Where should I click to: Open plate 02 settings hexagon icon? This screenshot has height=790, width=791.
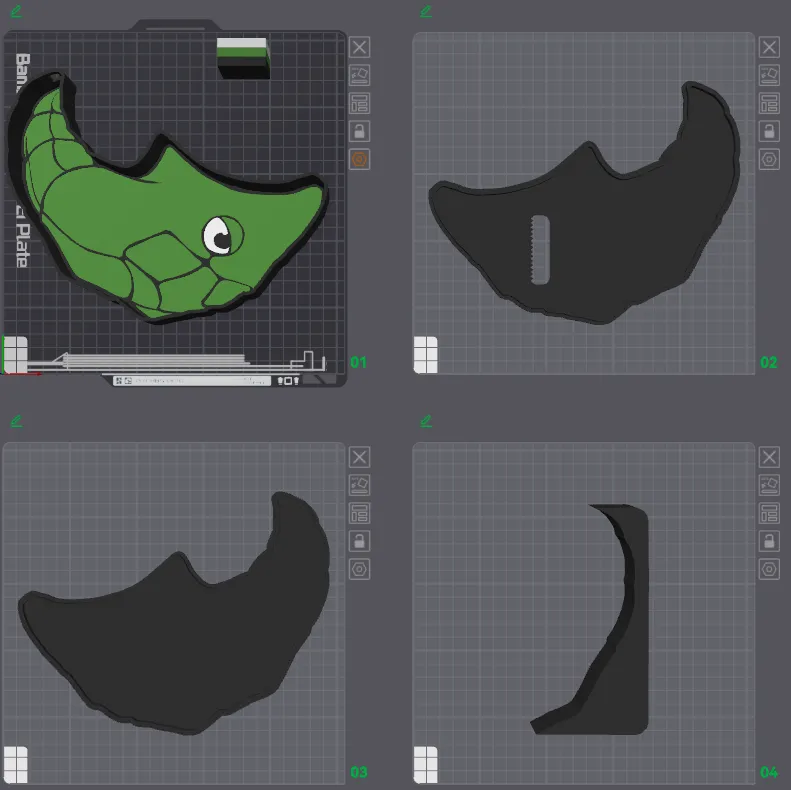tap(769, 159)
